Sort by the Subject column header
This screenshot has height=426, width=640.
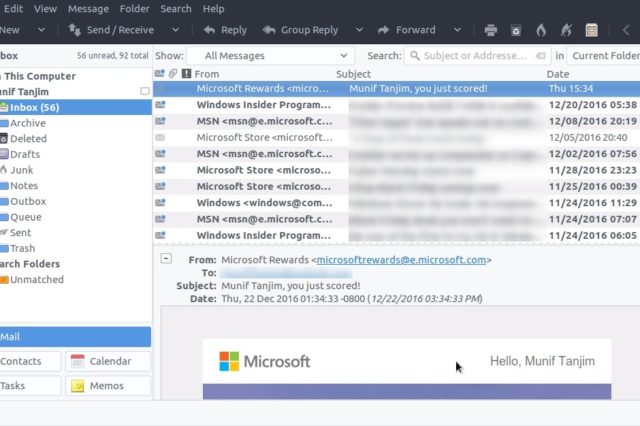point(353,74)
